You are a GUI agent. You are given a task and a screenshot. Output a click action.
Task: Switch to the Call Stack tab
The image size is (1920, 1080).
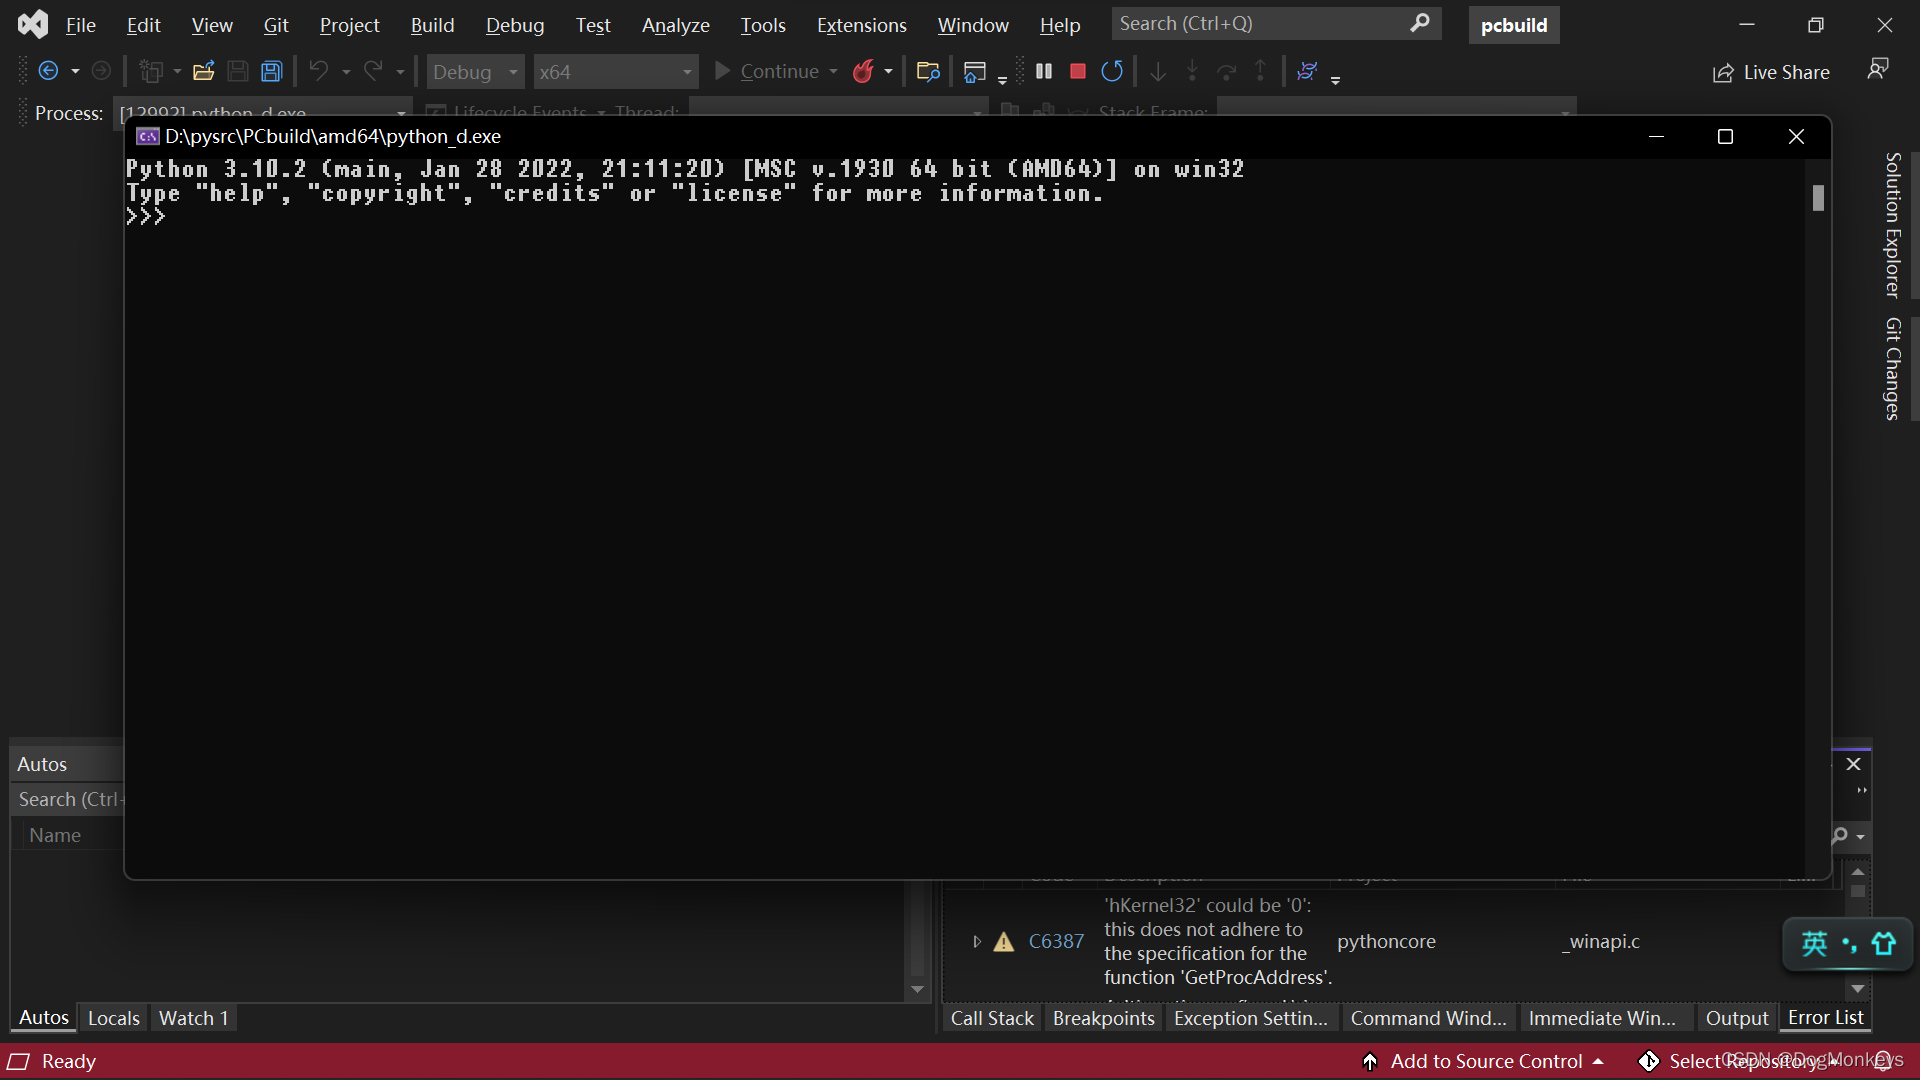click(991, 1018)
